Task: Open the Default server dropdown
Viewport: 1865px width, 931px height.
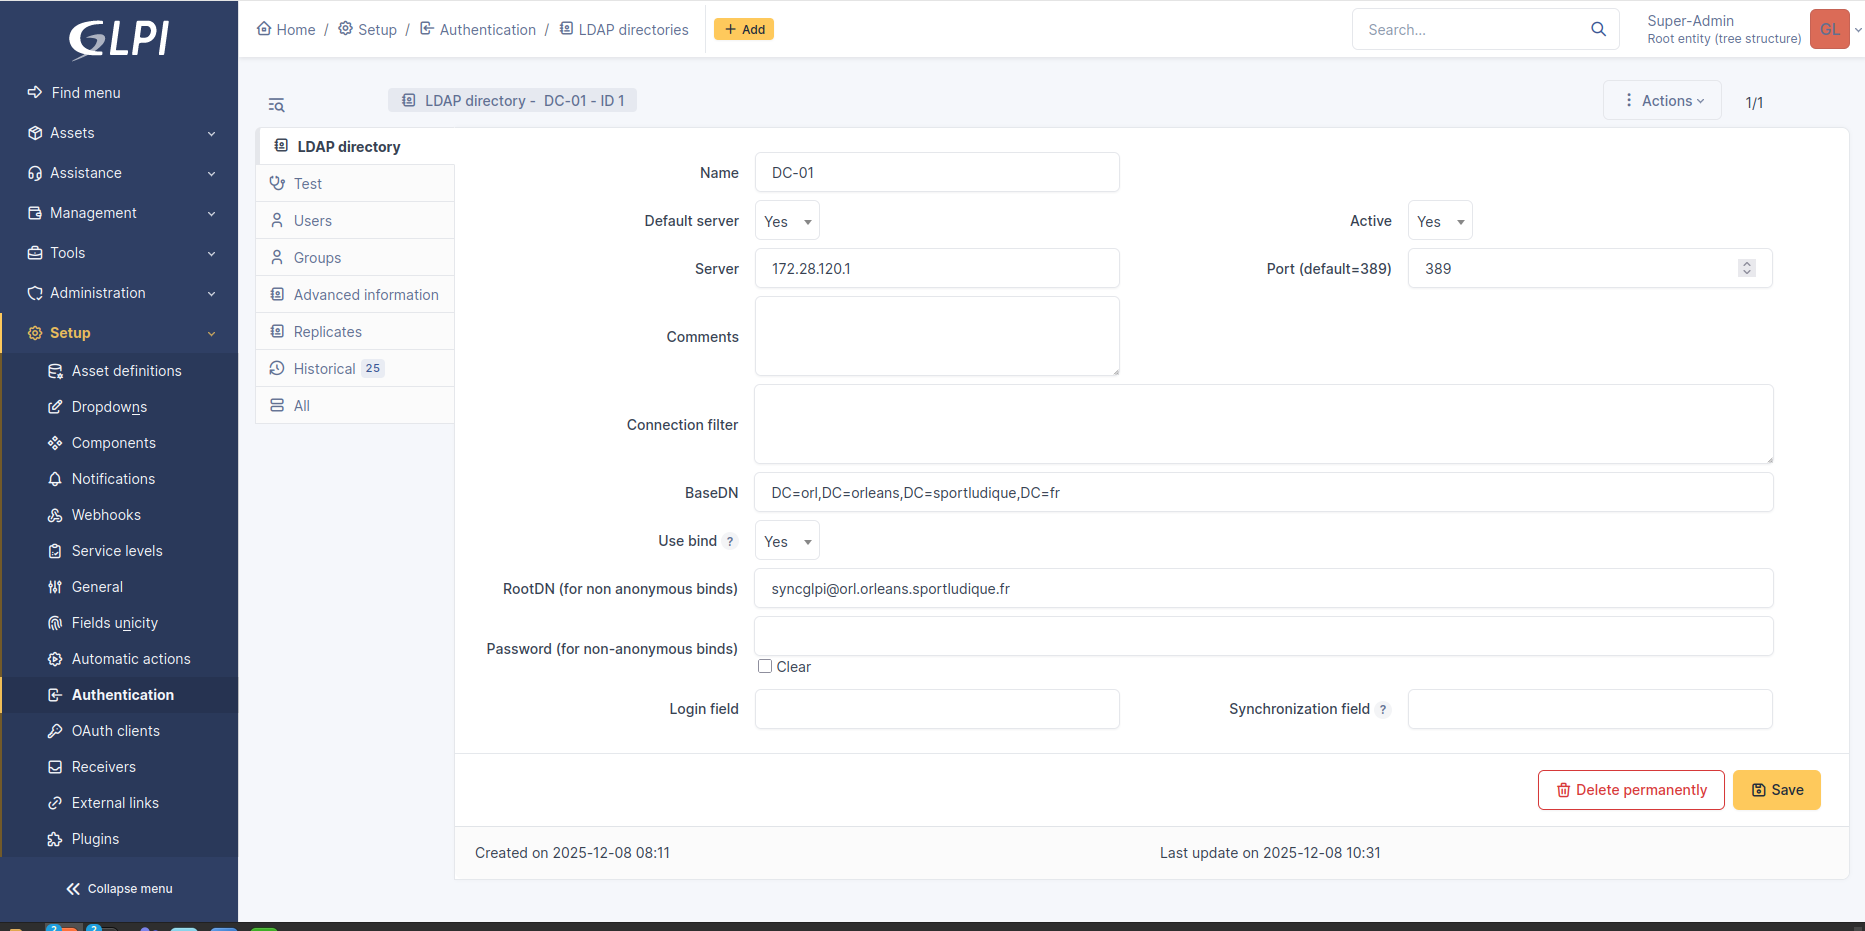Action: coord(787,220)
